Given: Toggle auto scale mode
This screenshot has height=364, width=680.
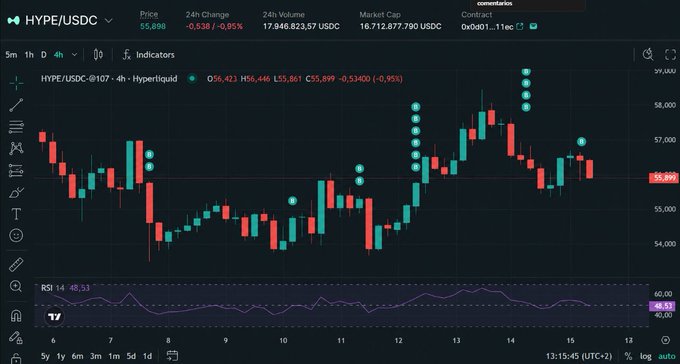Looking at the screenshot, I should pos(667,356).
